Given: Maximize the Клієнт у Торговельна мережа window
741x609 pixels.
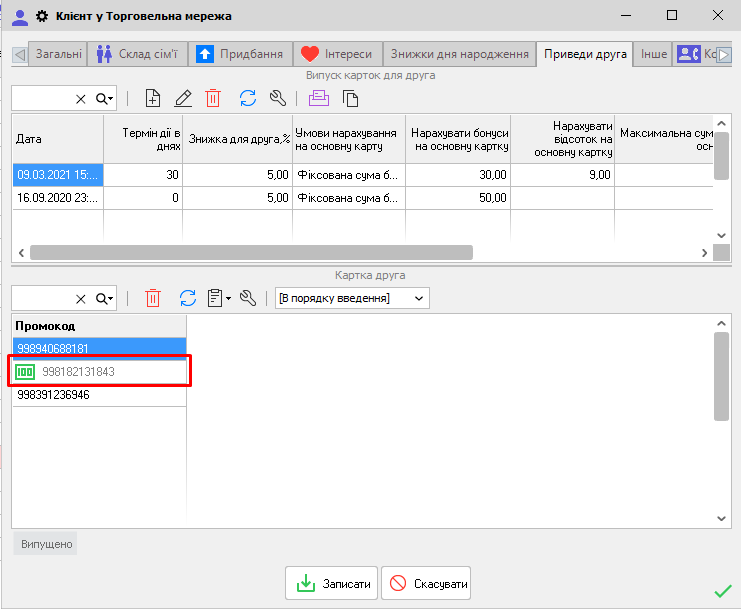Looking at the screenshot, I should tap(672, 16).
